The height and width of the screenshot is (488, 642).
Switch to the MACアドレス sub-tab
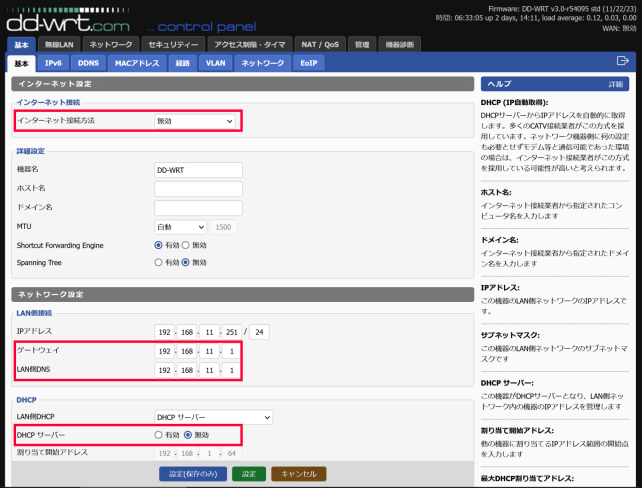click(137, 63)
